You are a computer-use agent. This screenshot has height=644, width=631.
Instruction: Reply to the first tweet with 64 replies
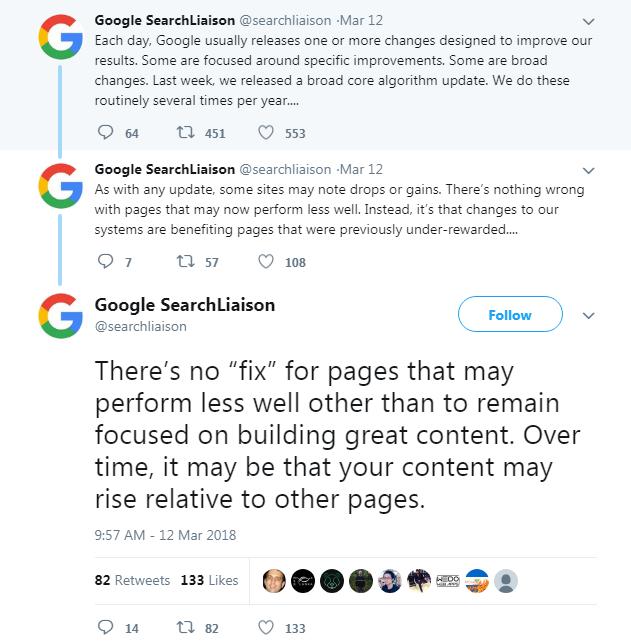(106, 133)
